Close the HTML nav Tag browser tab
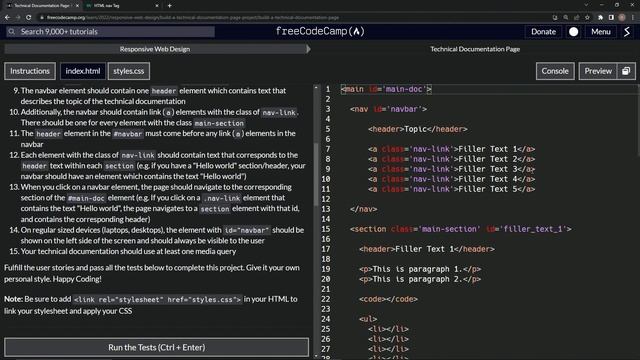This screenshot has height=360, width=640. click(x=157, y=6)
